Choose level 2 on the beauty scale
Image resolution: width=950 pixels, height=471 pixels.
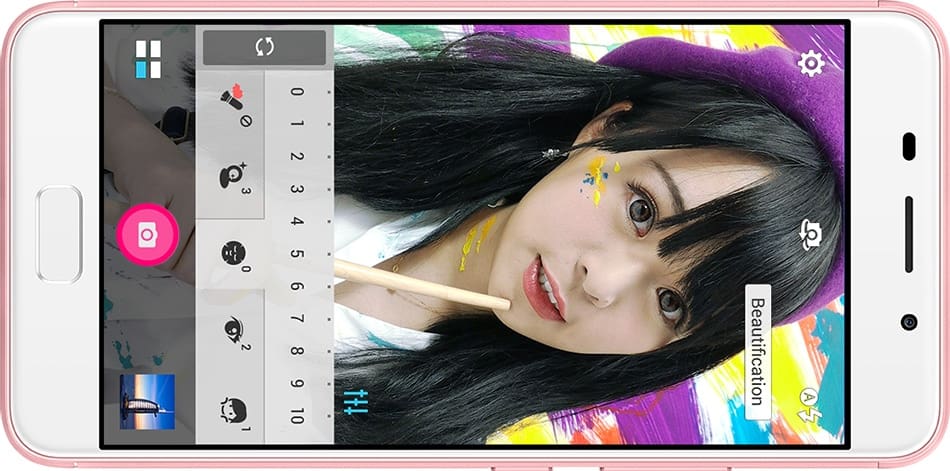(296, 156)
